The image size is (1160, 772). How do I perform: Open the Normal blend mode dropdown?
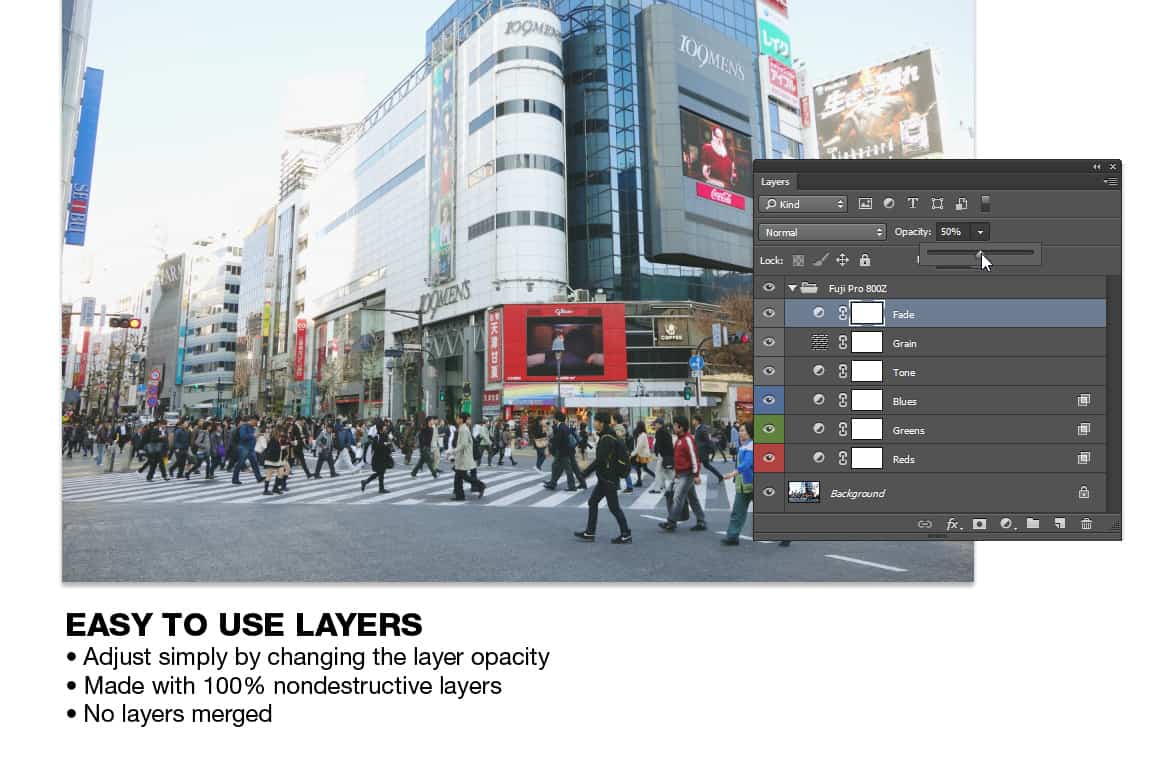click(x=822, y=232)
